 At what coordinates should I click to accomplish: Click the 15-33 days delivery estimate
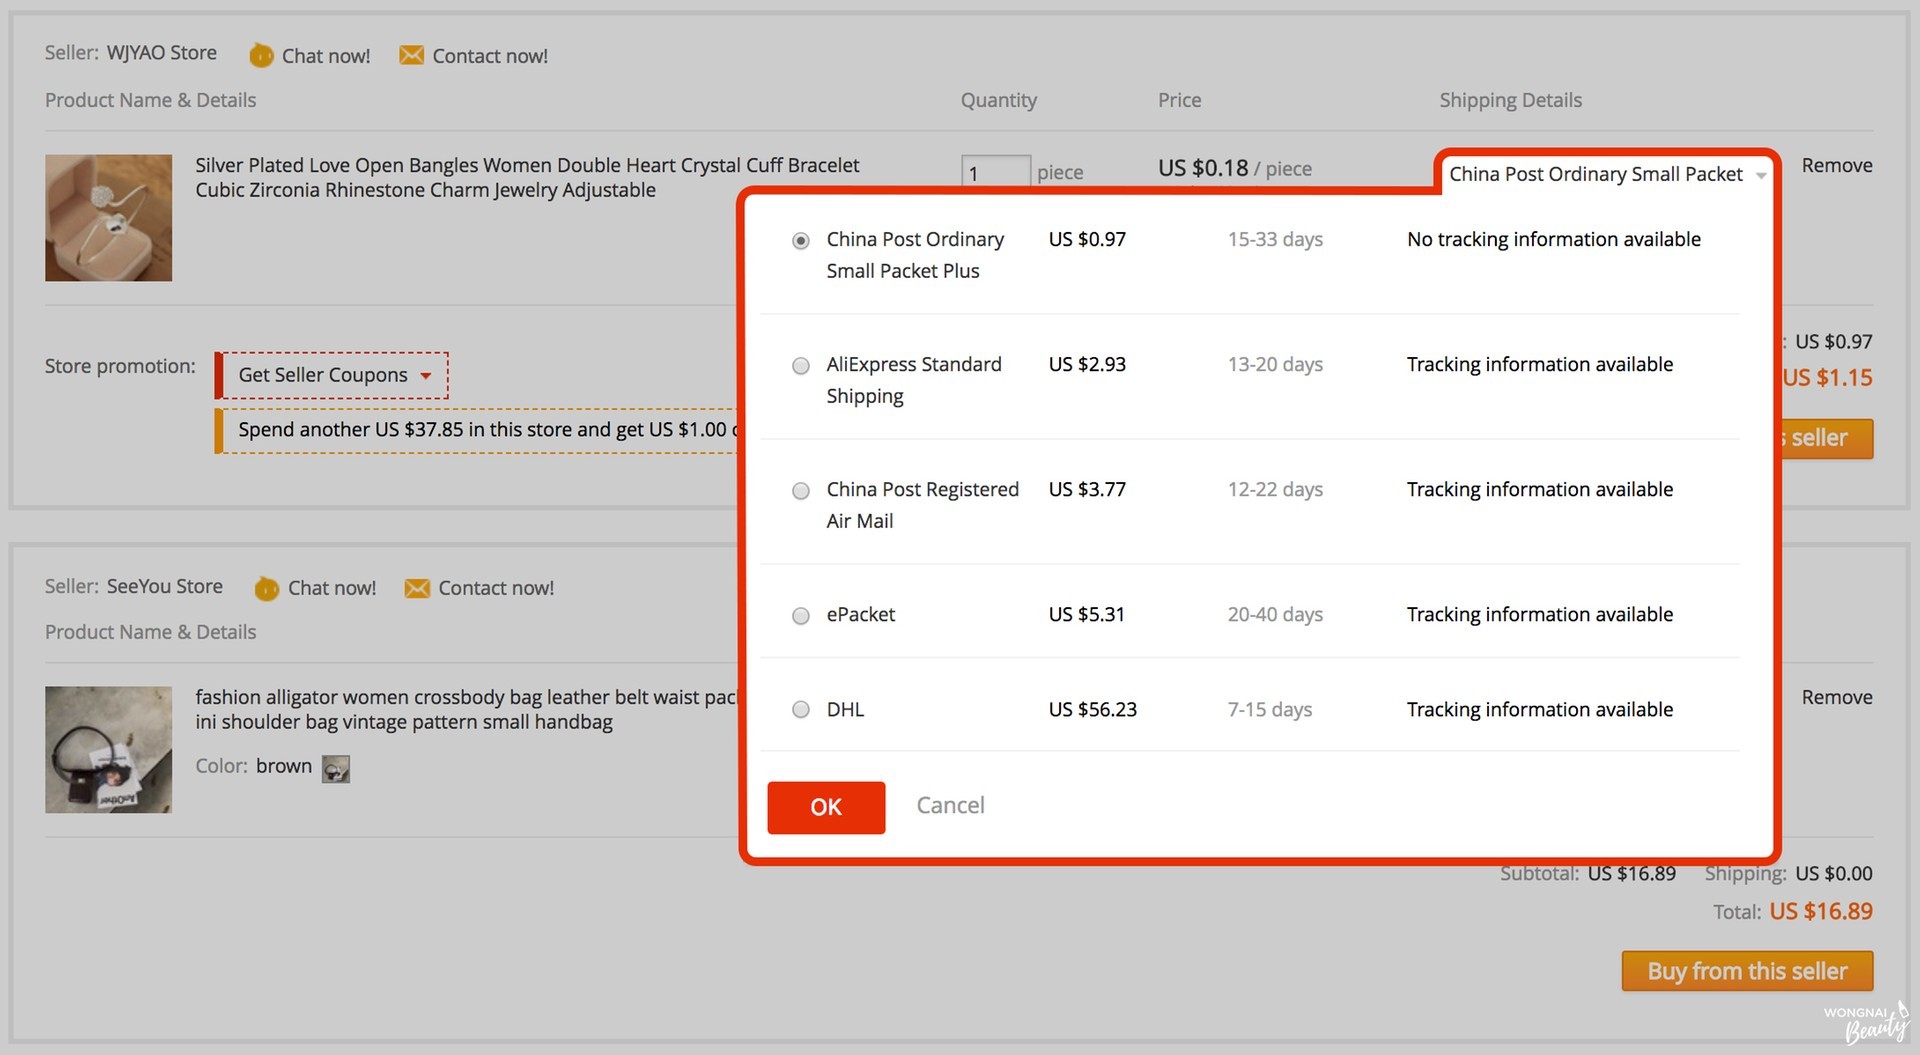[x=1275, y=239]
